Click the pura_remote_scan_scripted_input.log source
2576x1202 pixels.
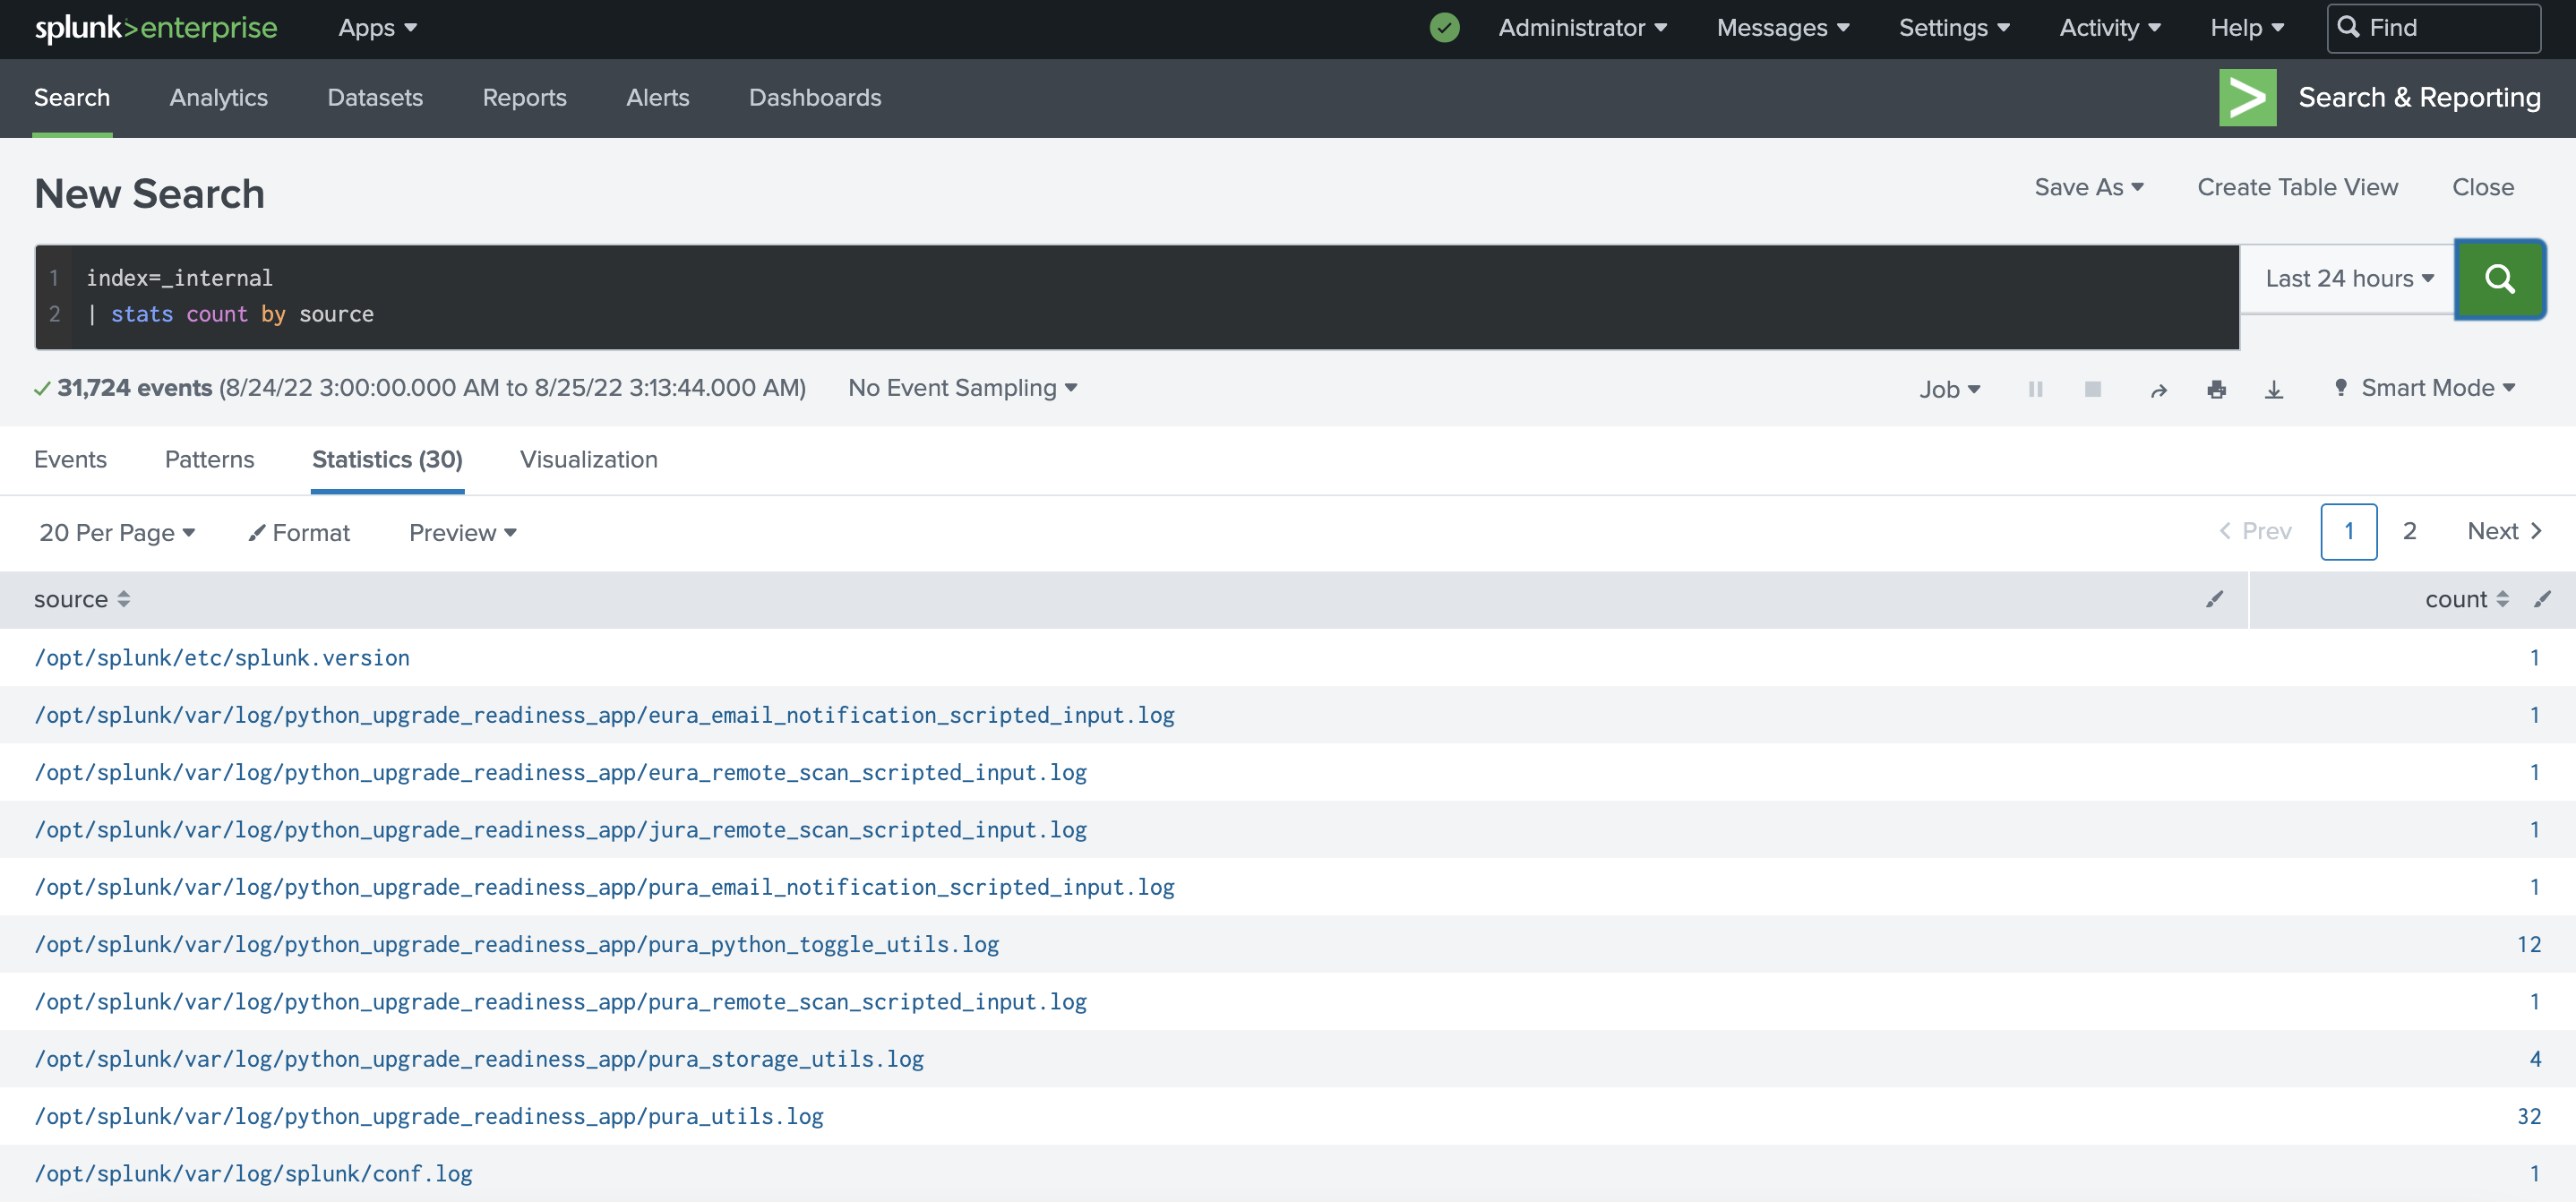560,1001
